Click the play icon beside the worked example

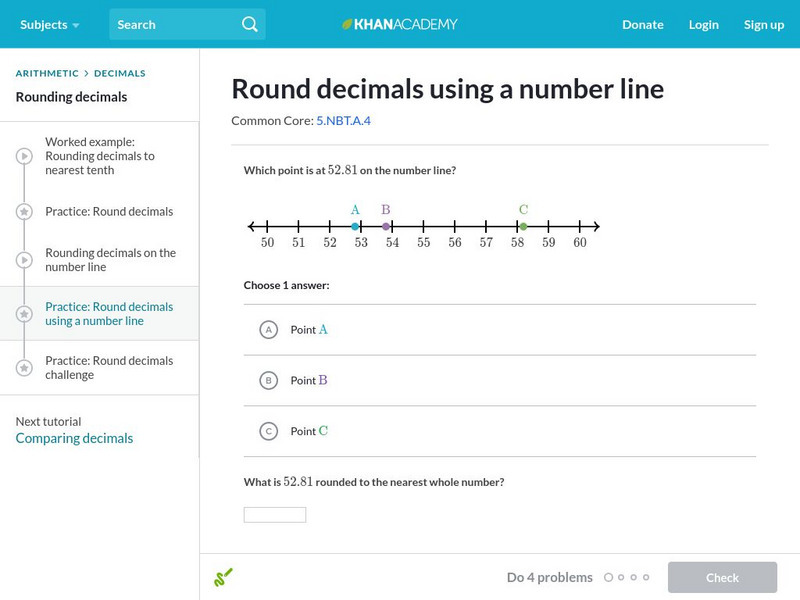point(22,156)
